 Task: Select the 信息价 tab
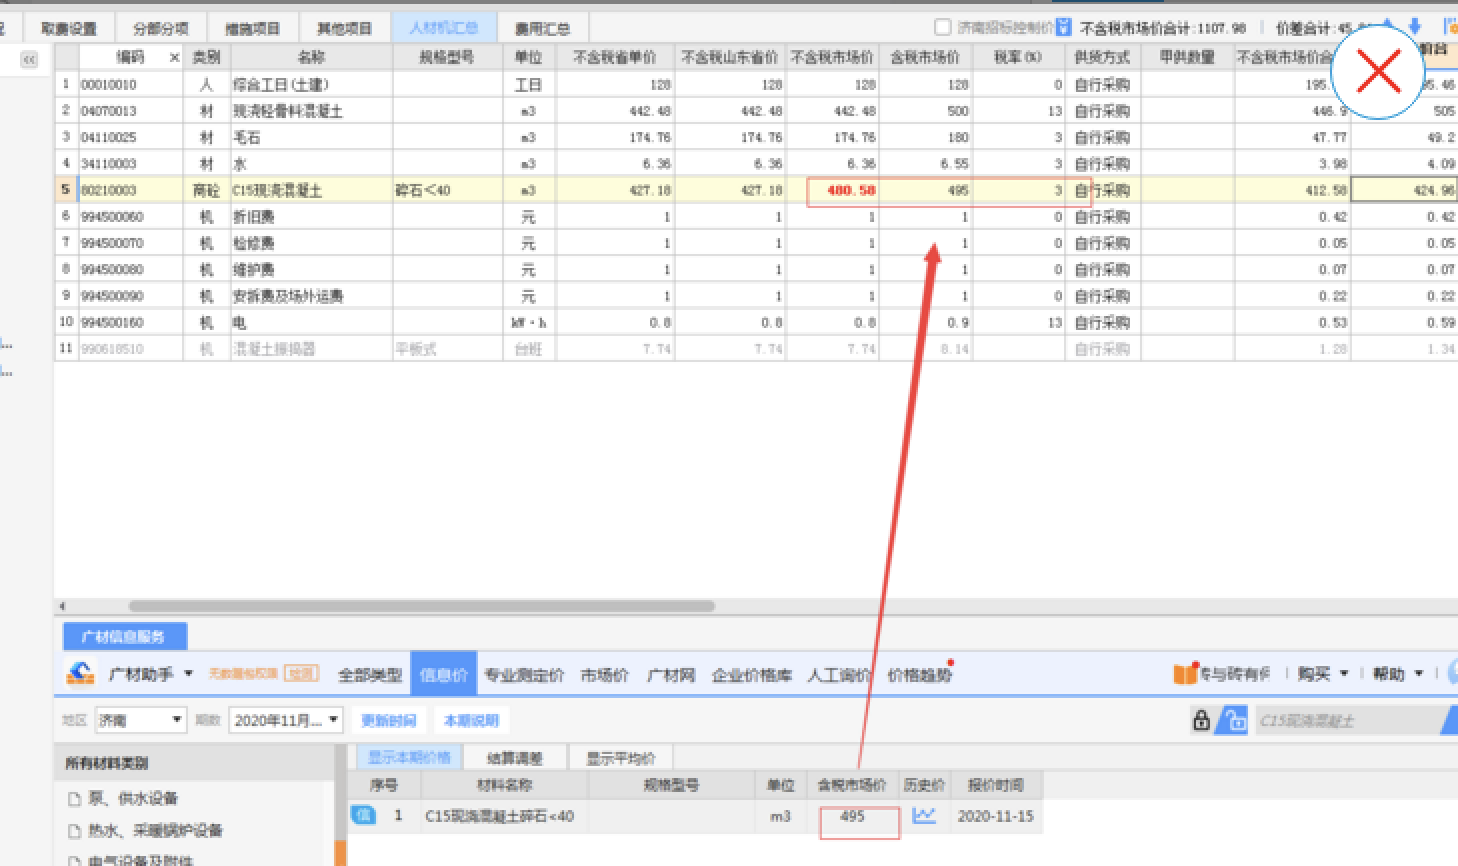tap(444, 675)
